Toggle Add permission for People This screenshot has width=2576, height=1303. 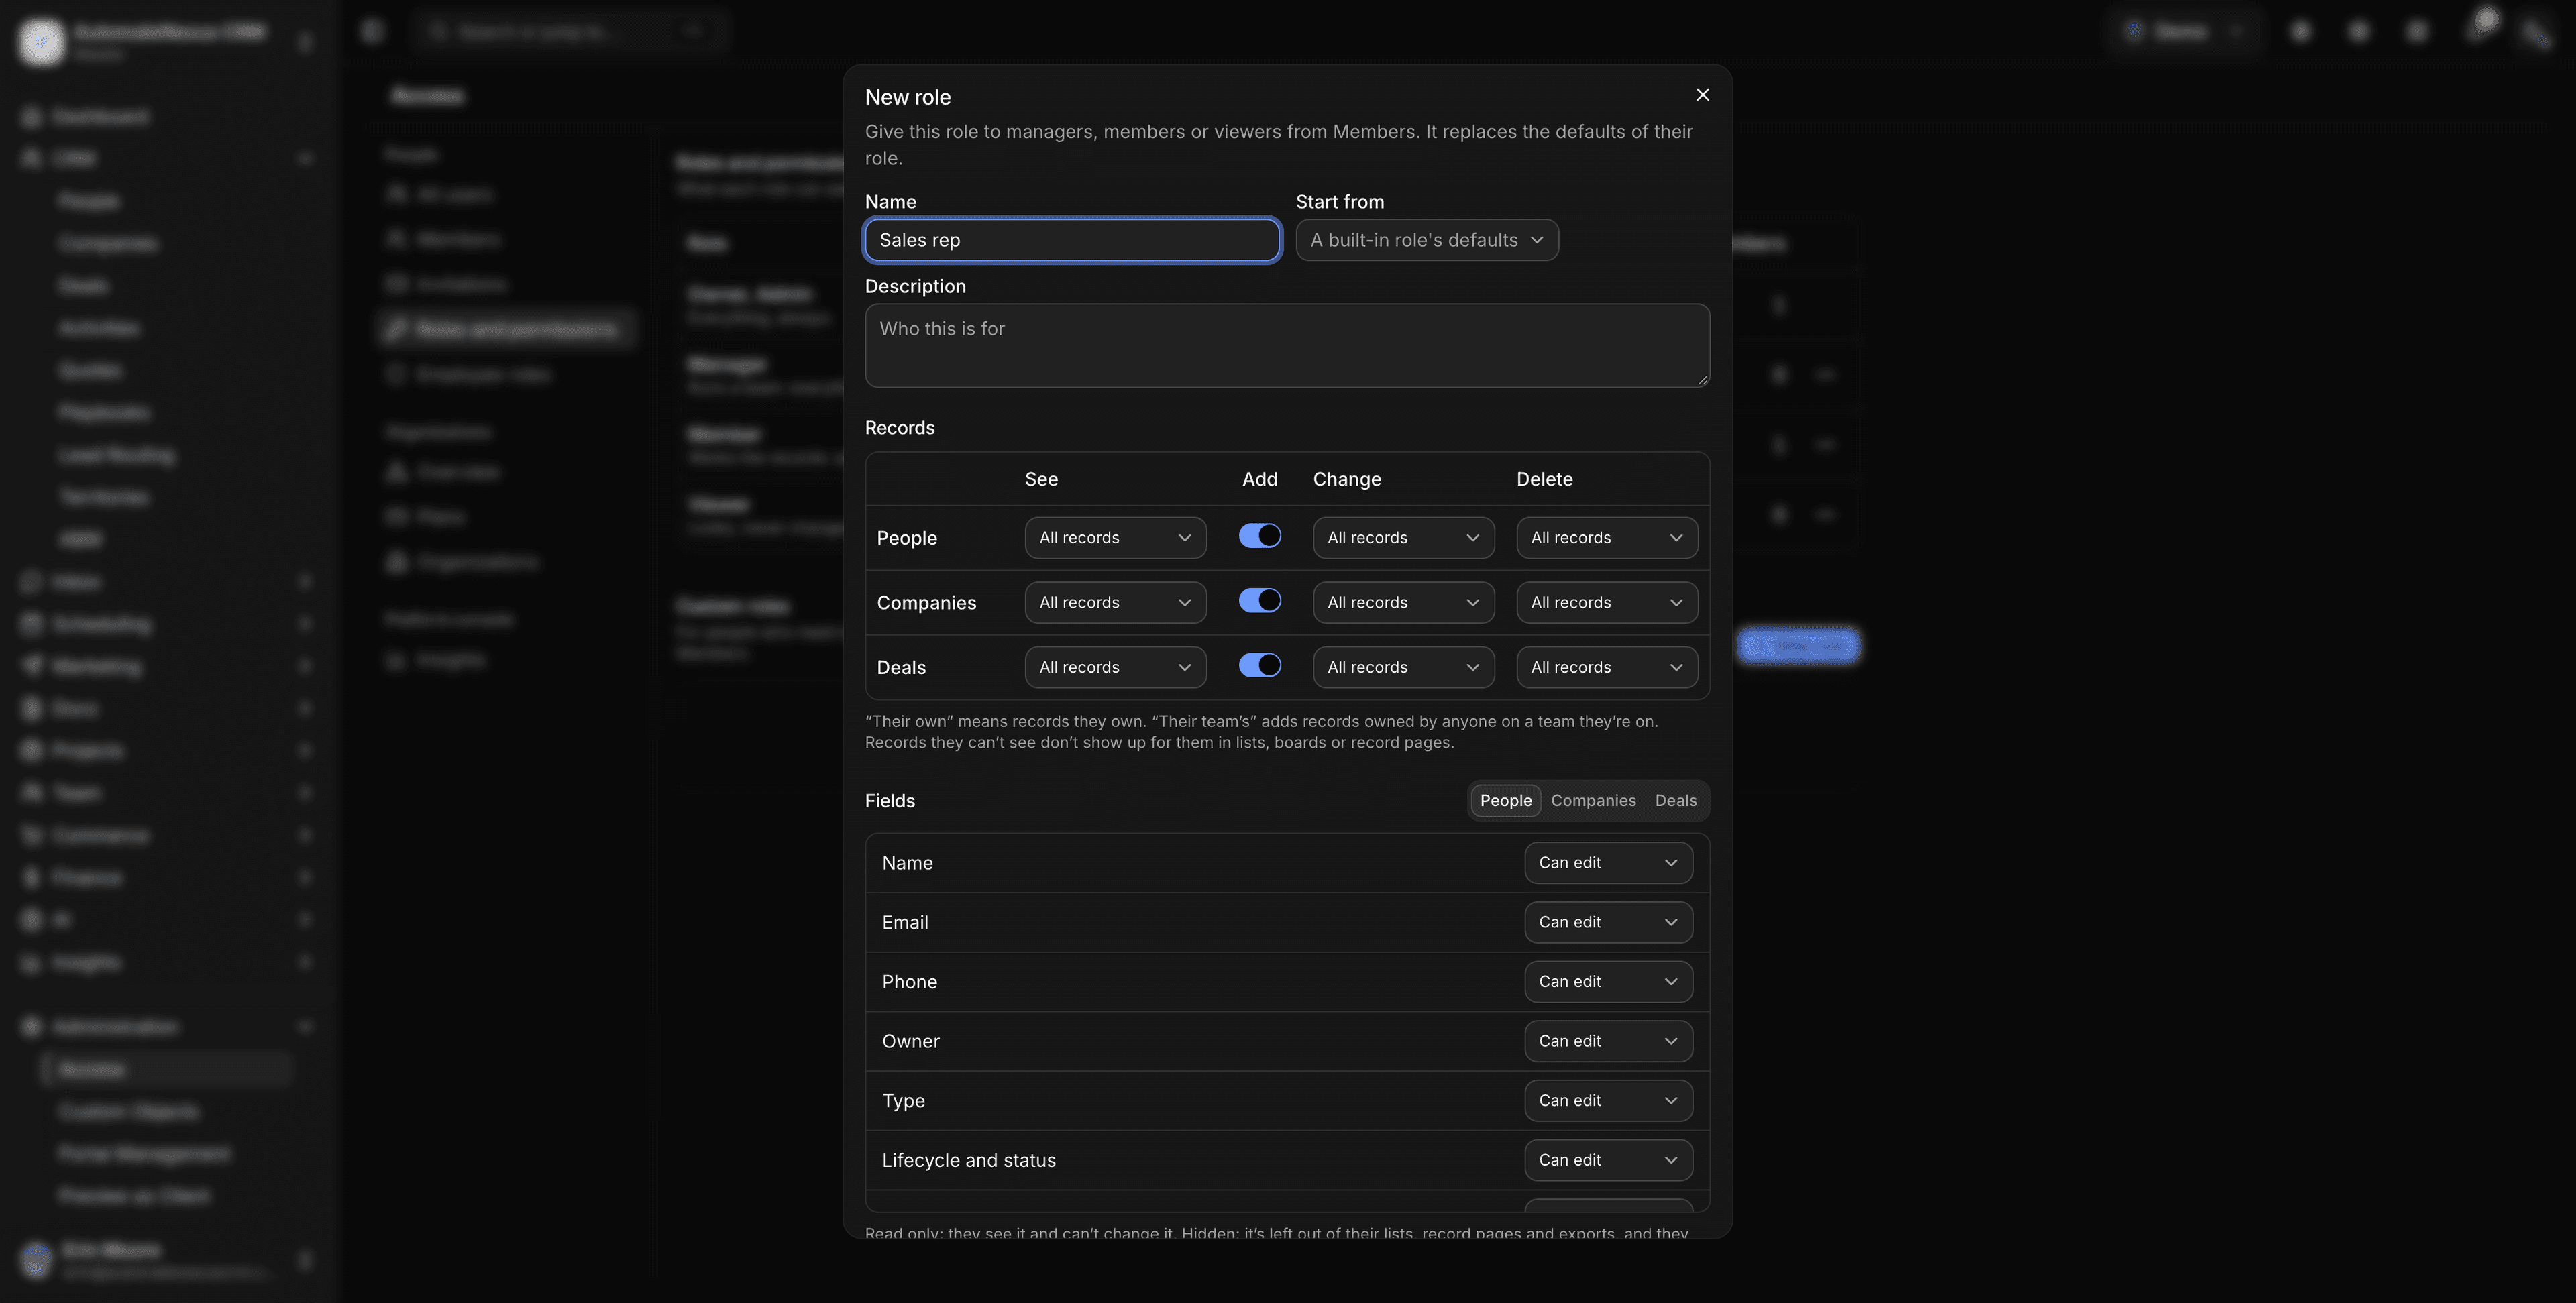(1259, 536)
